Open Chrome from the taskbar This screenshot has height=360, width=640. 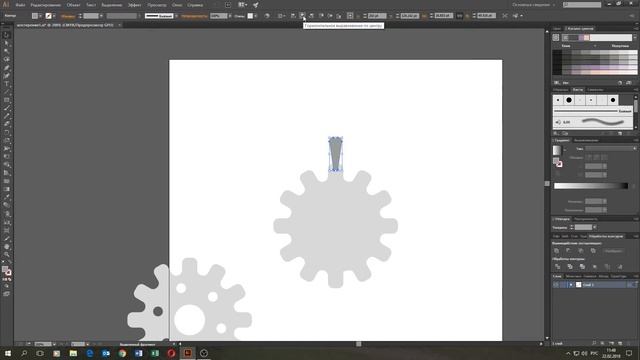tap(122, 353)
